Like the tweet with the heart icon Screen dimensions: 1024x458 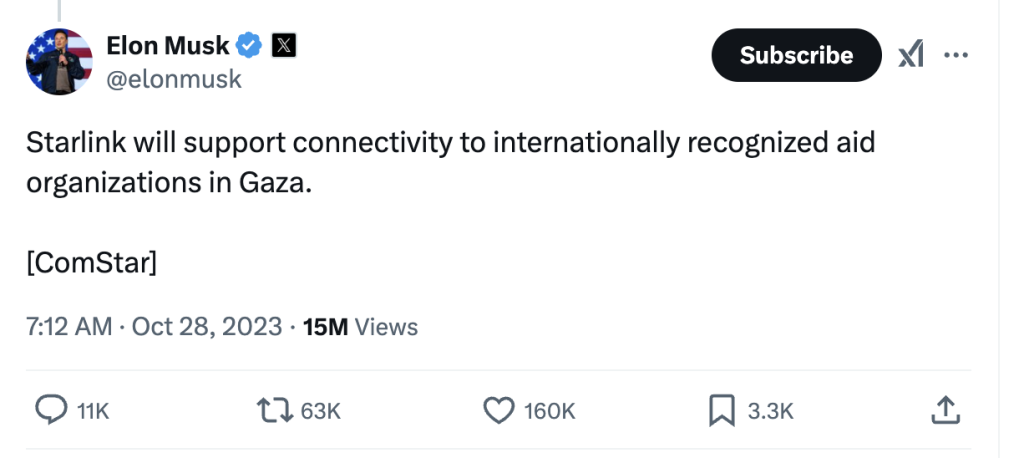point(498,409)
